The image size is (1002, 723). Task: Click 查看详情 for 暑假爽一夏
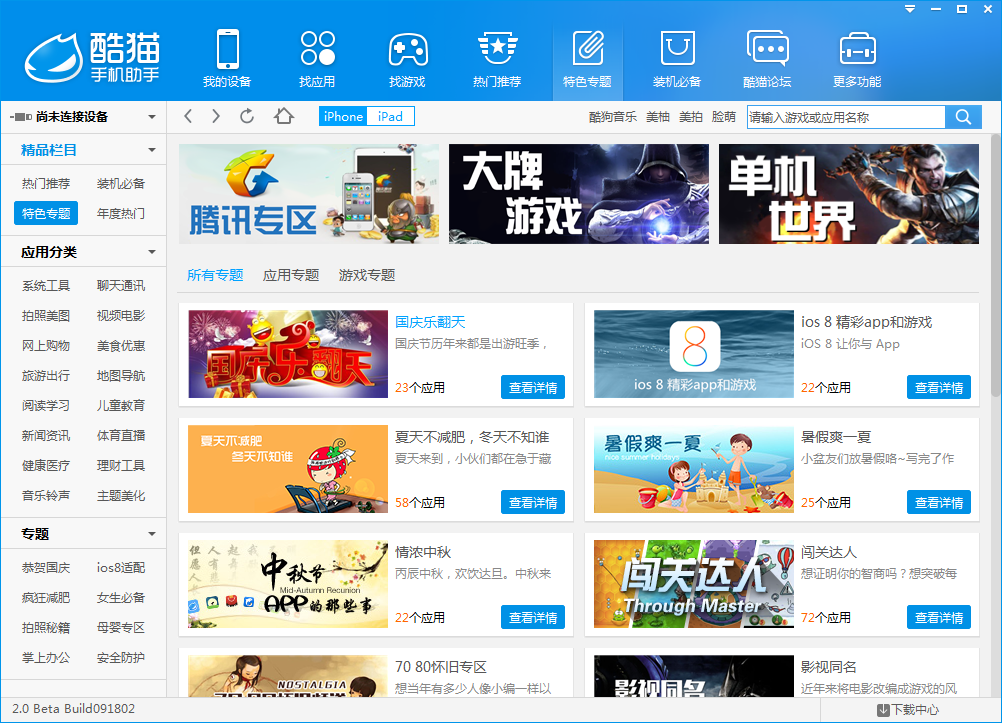pyautogui.click(x=939, y=502)
